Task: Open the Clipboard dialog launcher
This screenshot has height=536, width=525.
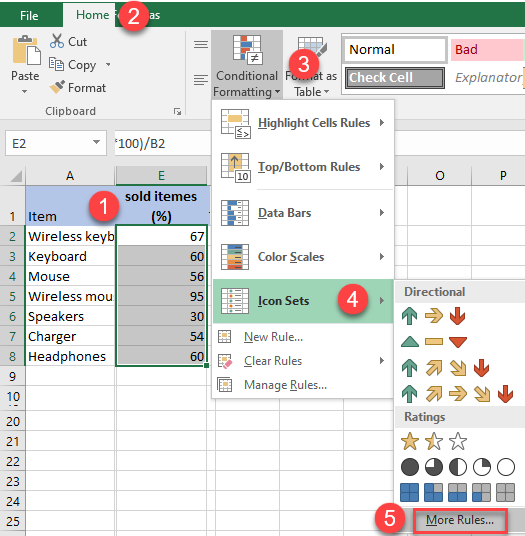Action: point(177,111)
